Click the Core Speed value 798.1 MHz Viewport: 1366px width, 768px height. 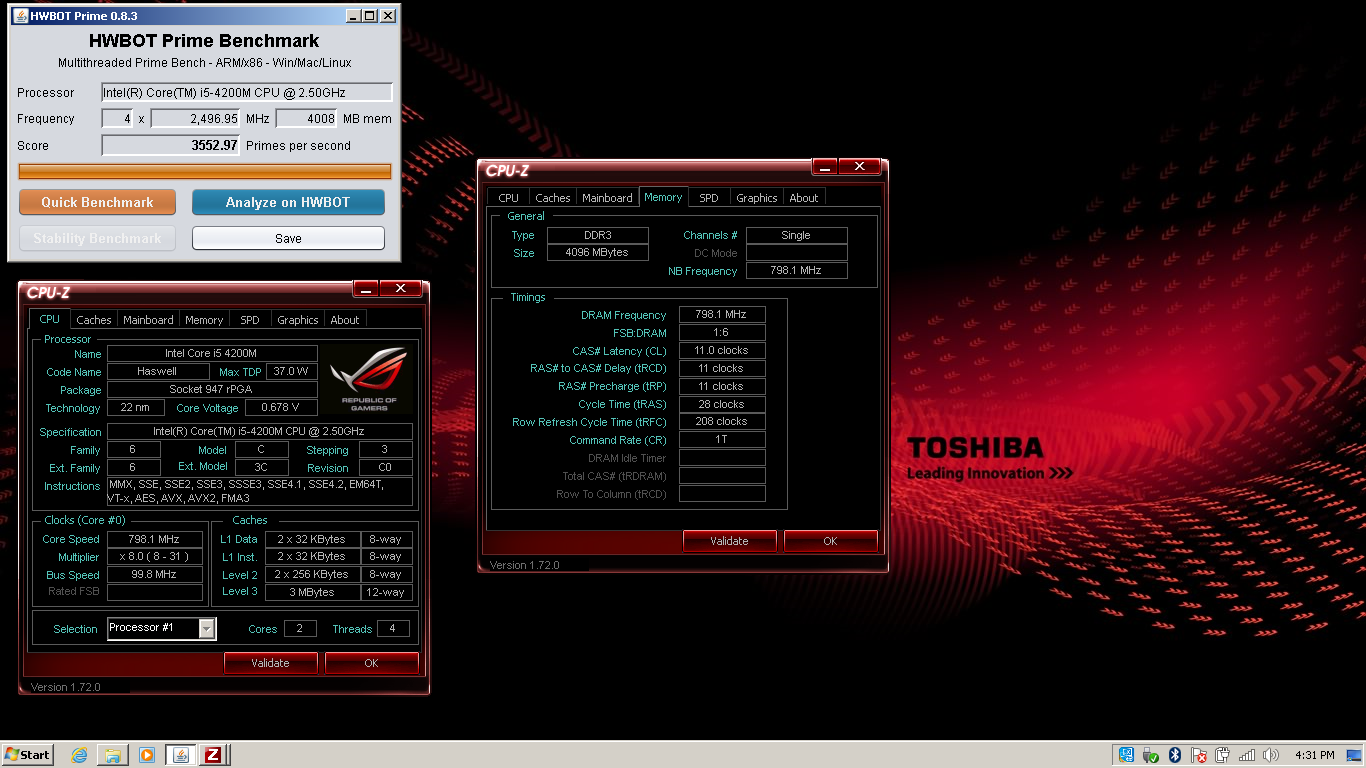click(154, 539)
